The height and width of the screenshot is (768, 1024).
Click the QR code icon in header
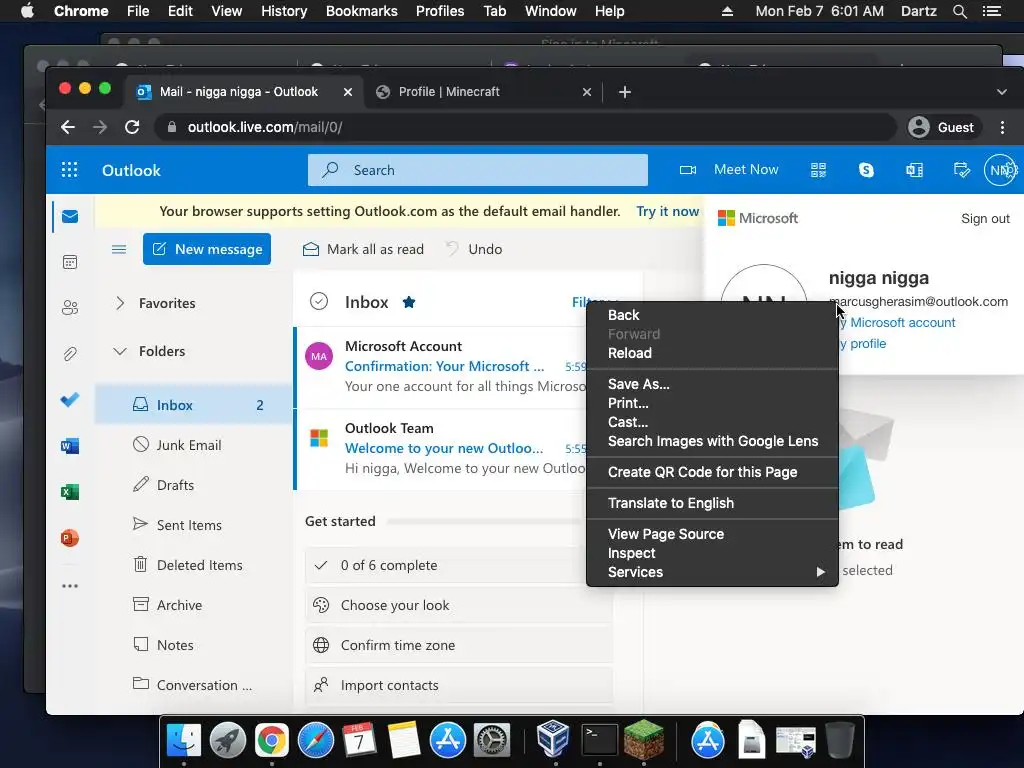(818, 170)
